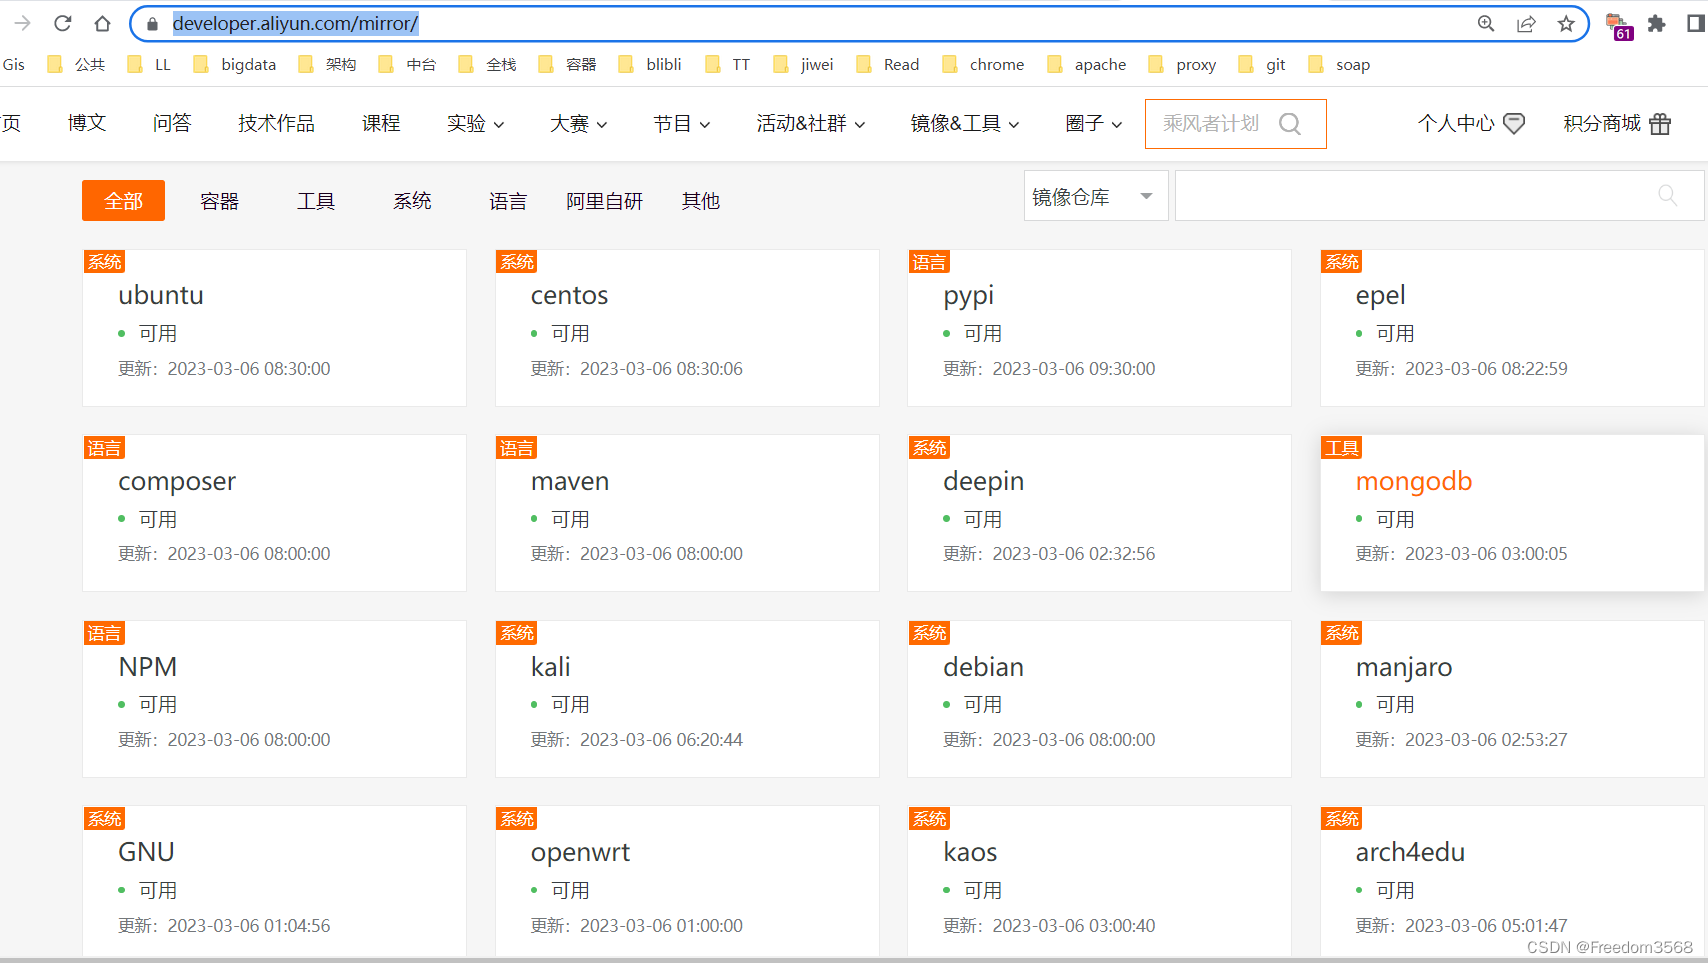Open the 技术作品 navigation link
1708x963 pixels.
tap(276, 123)
